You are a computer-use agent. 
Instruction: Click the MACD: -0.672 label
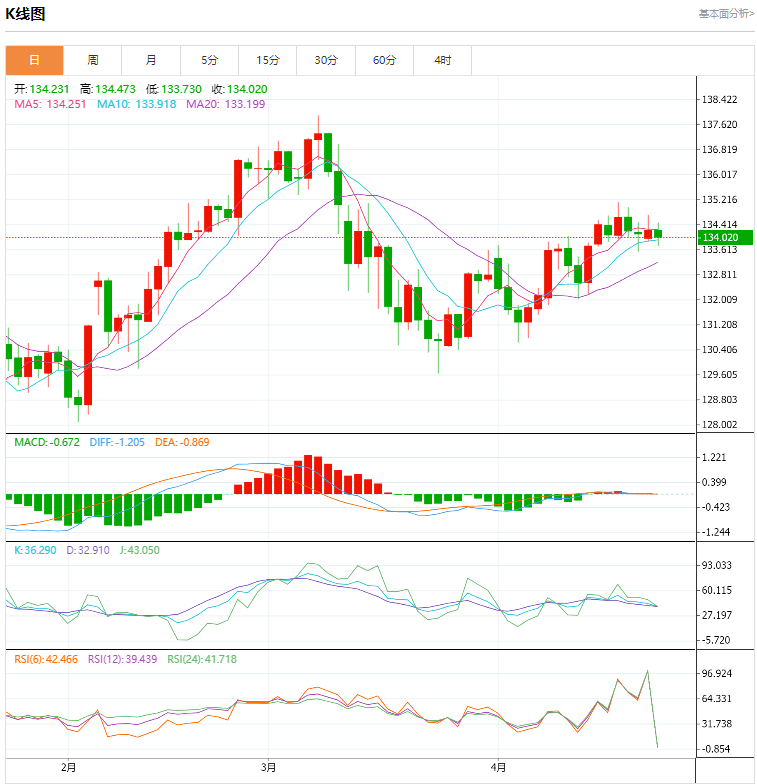coord(47,442)
